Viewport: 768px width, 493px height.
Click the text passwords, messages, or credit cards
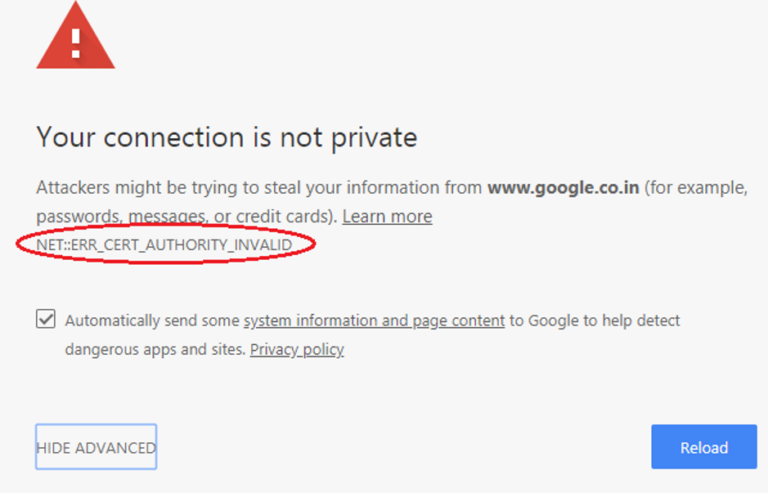click(x=186, y=216)
